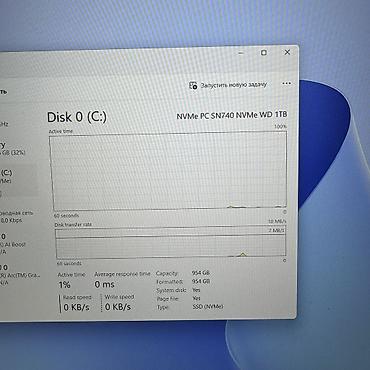Screen dimensions: 370x370
Task: Click the Write speed "0 KB/s" value
Action: tap(118, 307)
